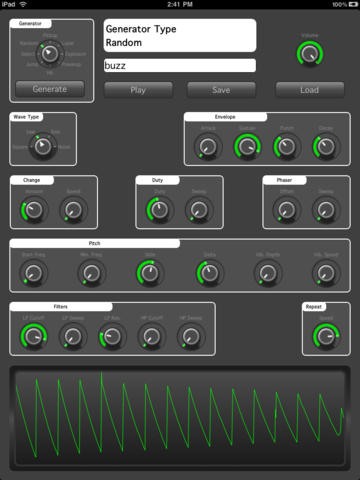Click the Wave Type rotary selector
The height and width of the screenshot is (480, 360).
coord(43,146)
